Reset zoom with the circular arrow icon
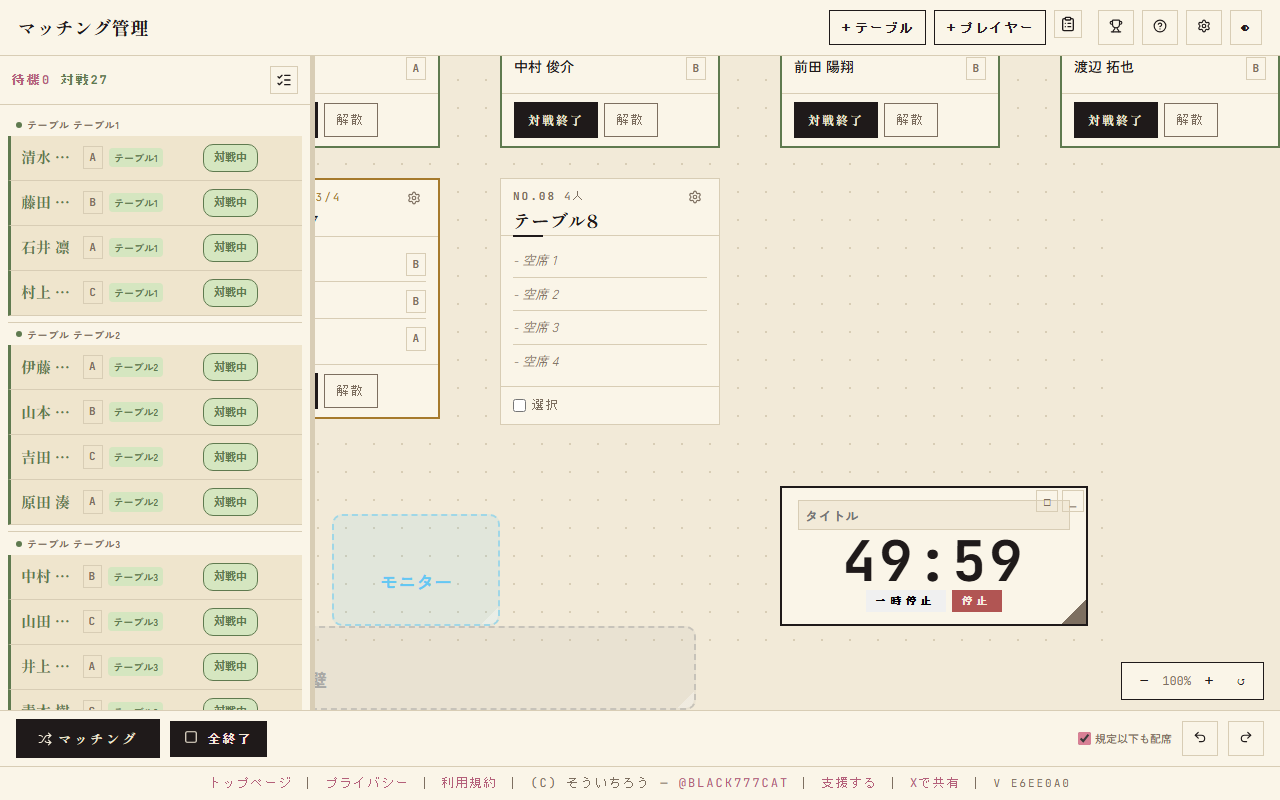1280x800 pixels. (x=1241, y=681)
